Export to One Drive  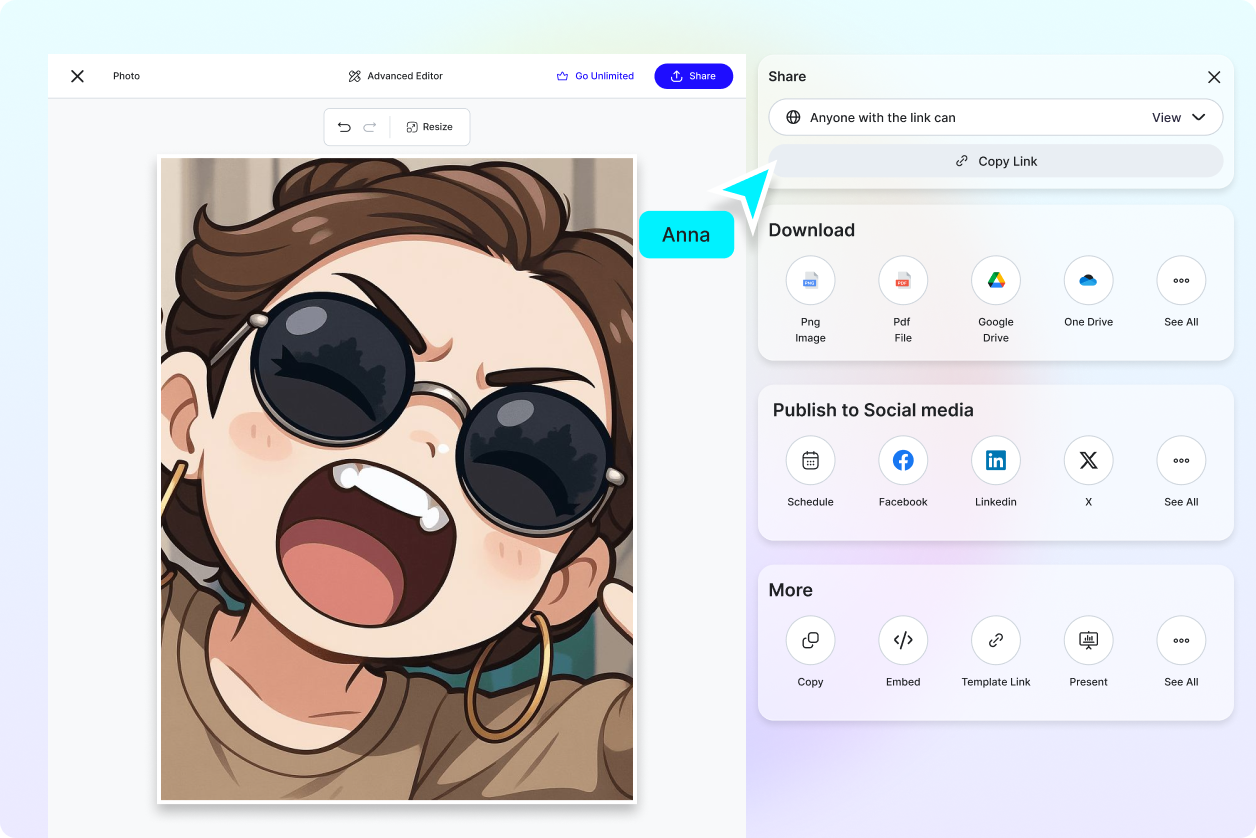pyautogui.click(x=1088, y=281)
